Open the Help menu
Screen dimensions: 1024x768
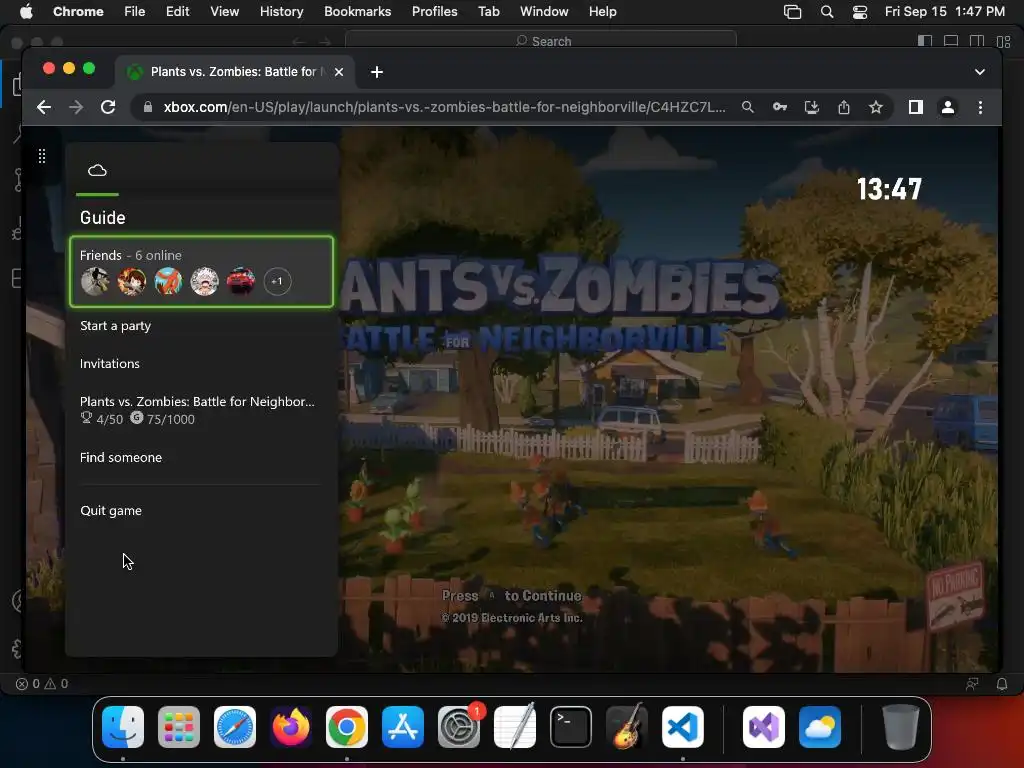[x=602, y=12]
